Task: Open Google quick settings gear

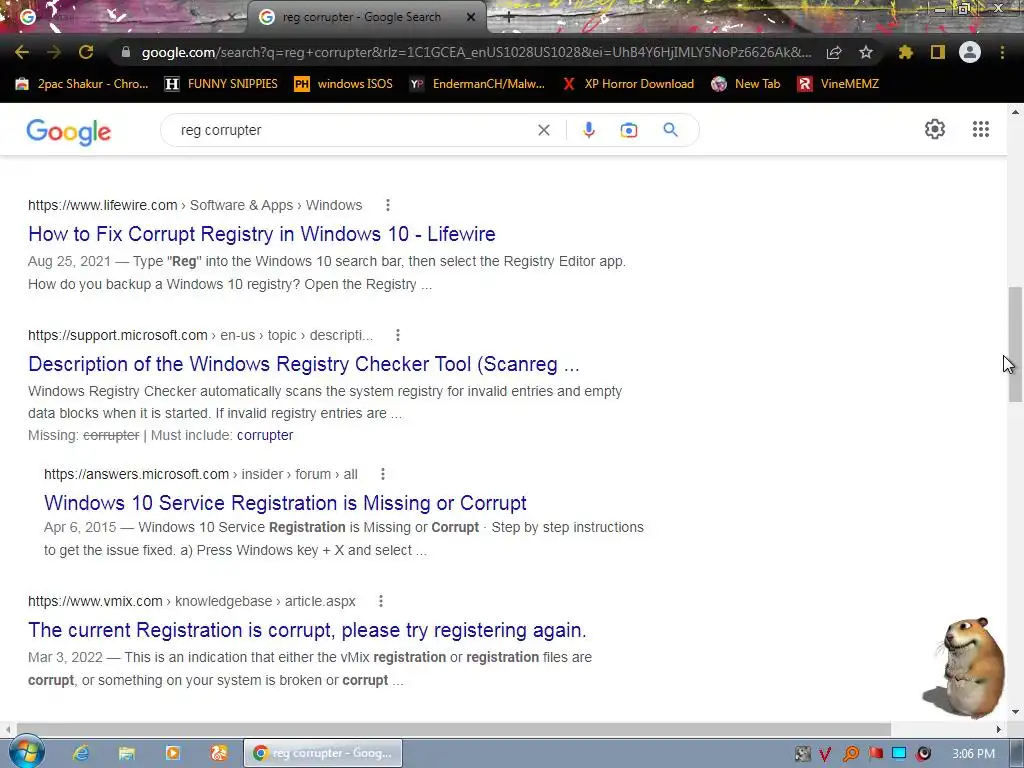Action: click(x=935, y=129)
